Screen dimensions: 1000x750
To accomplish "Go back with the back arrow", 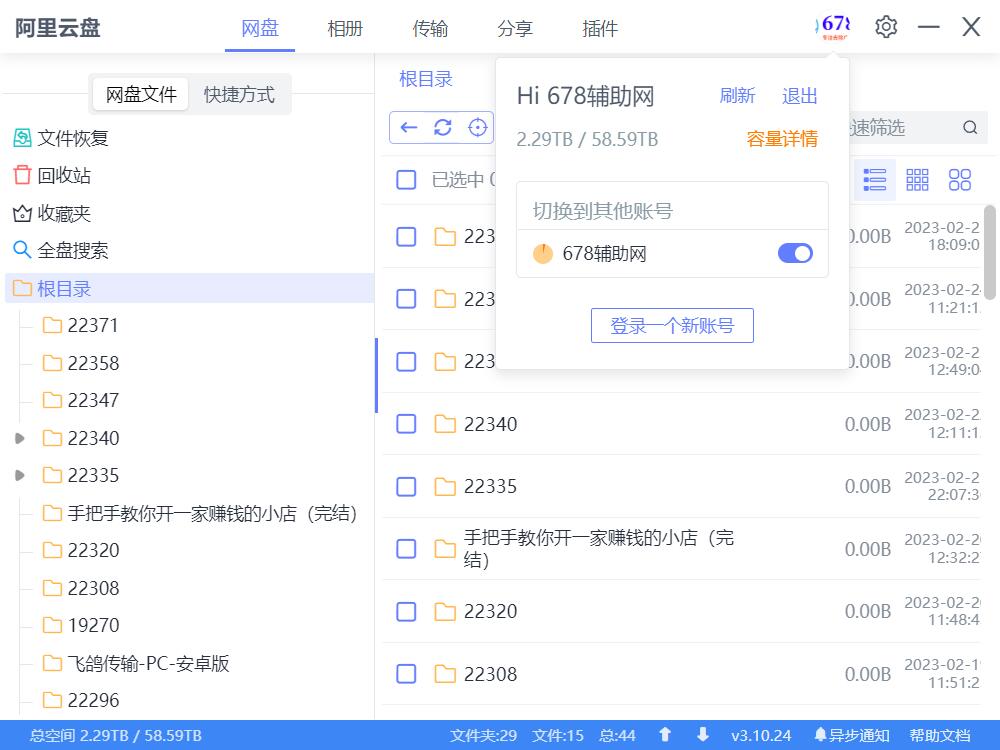I will [x=409, y=127].
